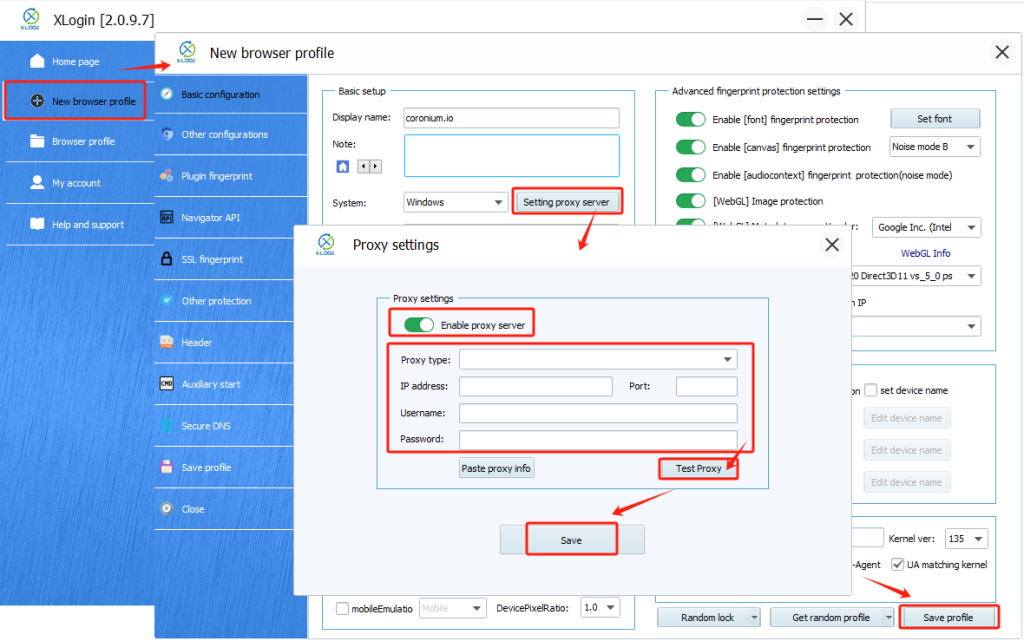
Task: Uncheck UA matching kernel checkbox
Action: (x=898, y=565)
